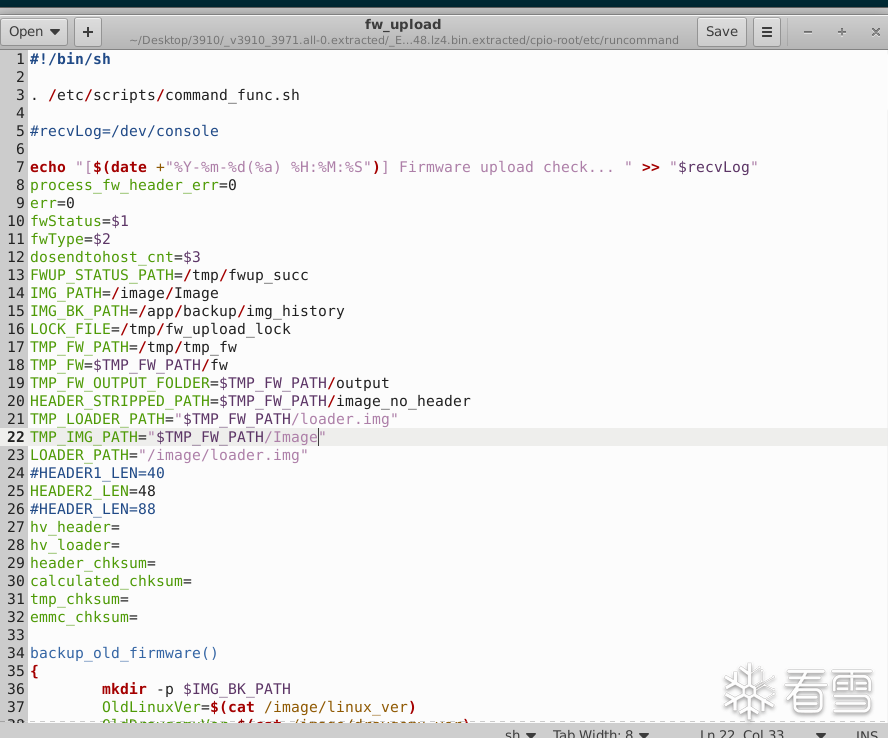
Task: Click the mkdir -p $IMG_BK_PATH line
Action: pyautogui.click(x=196, y=689)
